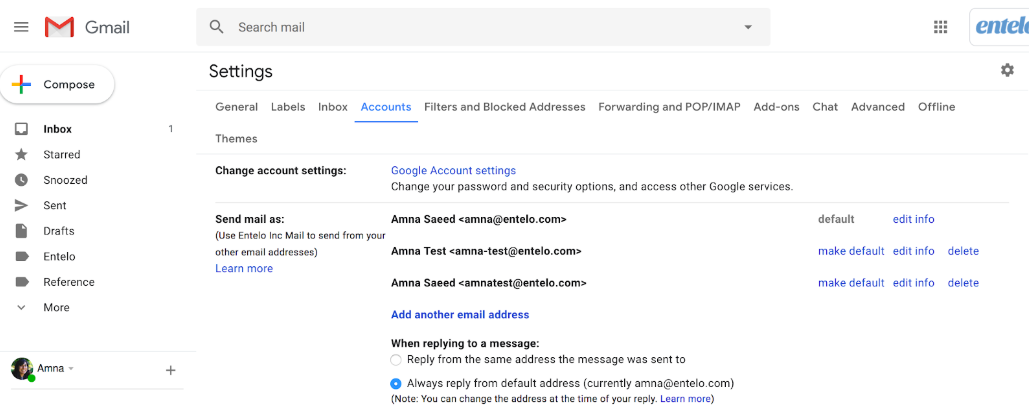Open the settings gear icon
Screen dimensions: 1032x408
[x=1007, y=70]
